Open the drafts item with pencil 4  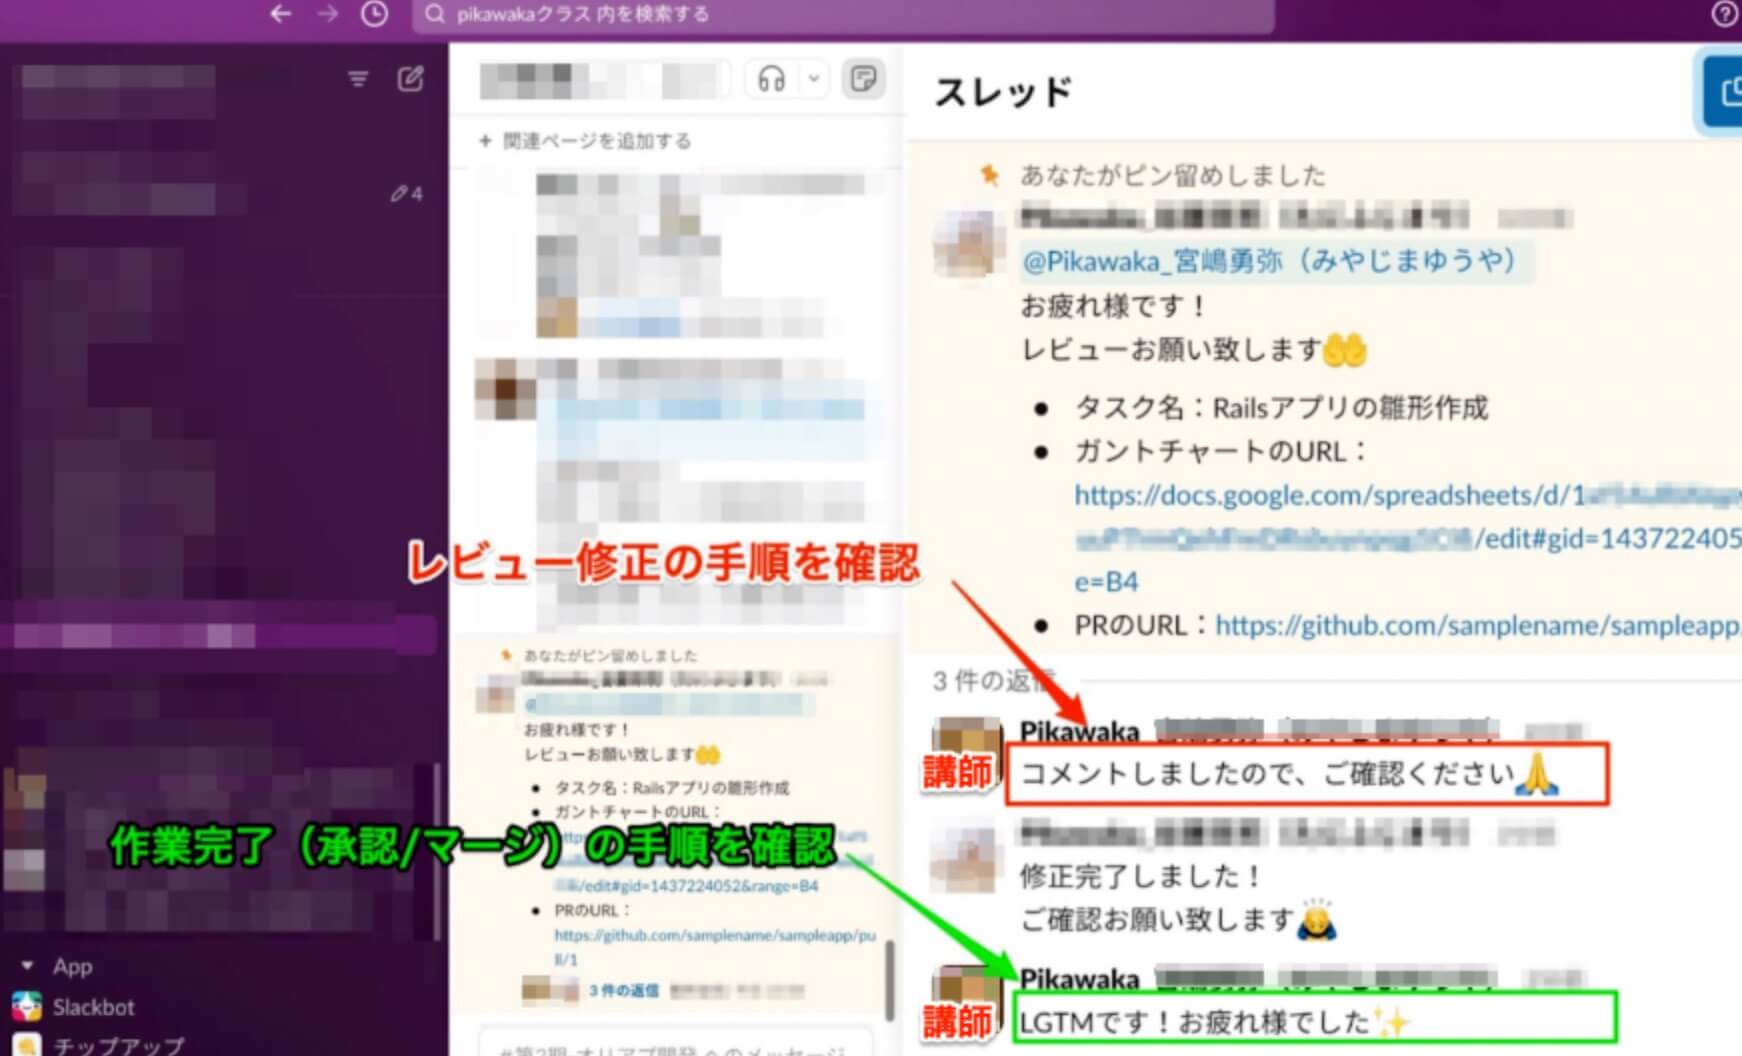point(407,193)
